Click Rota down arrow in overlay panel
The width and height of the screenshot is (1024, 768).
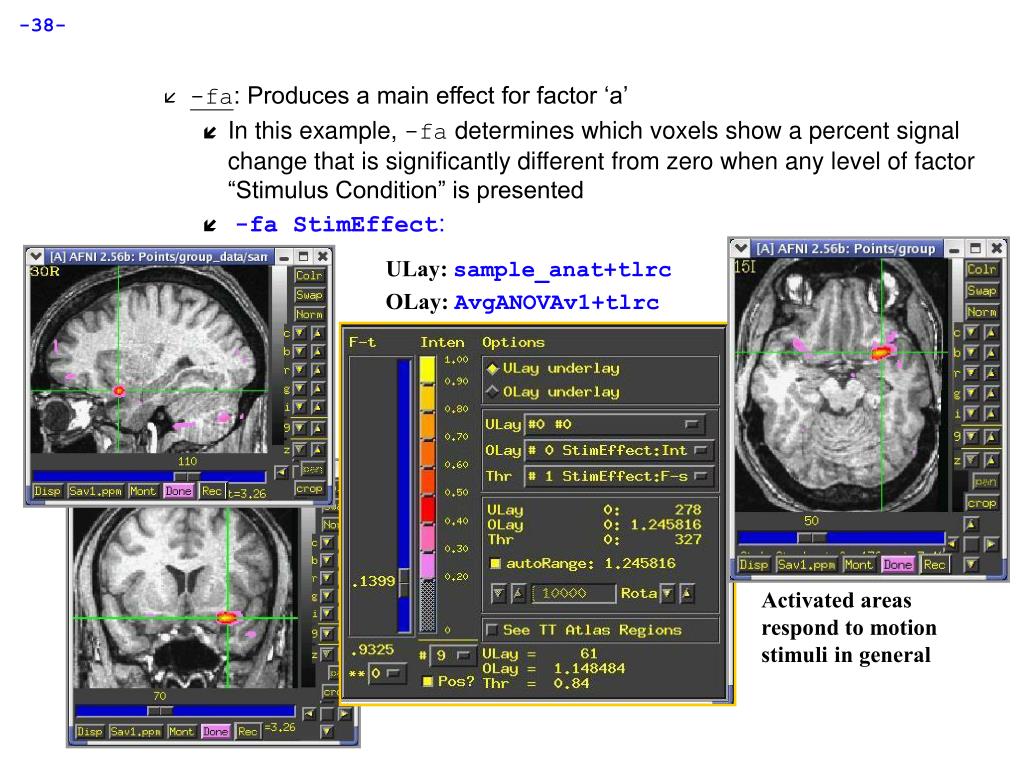pos(667,594)
